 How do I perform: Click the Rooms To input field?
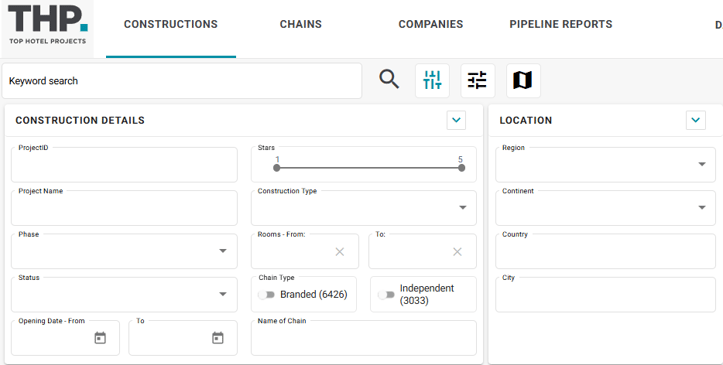pos(422,251)
